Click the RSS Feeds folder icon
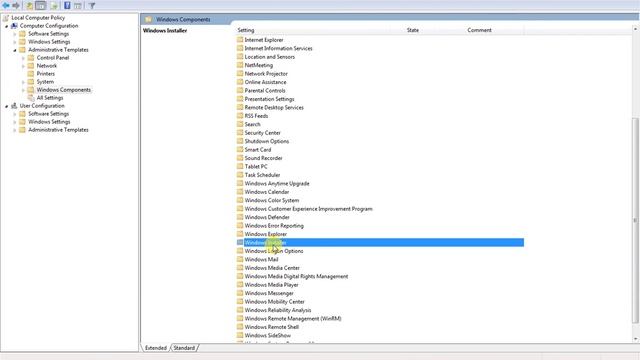The width and height of the screenshot is (640, 360). click(240, 116)
